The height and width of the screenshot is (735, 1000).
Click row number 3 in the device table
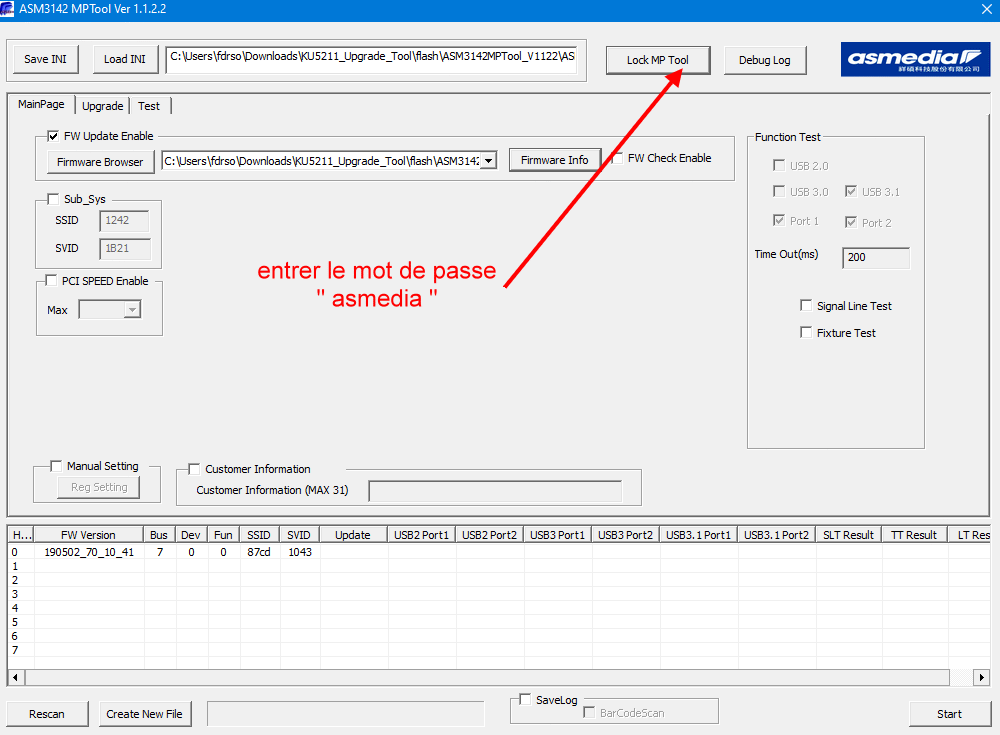pos(15,594)
